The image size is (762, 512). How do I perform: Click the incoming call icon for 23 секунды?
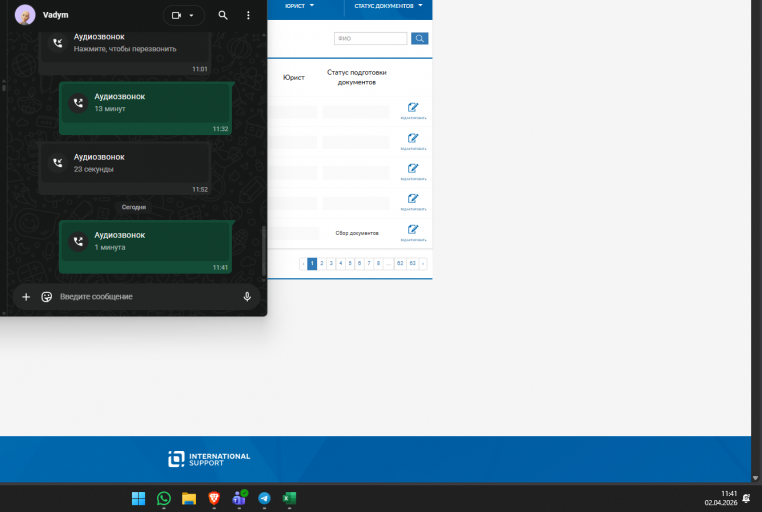tap(57, 163)
